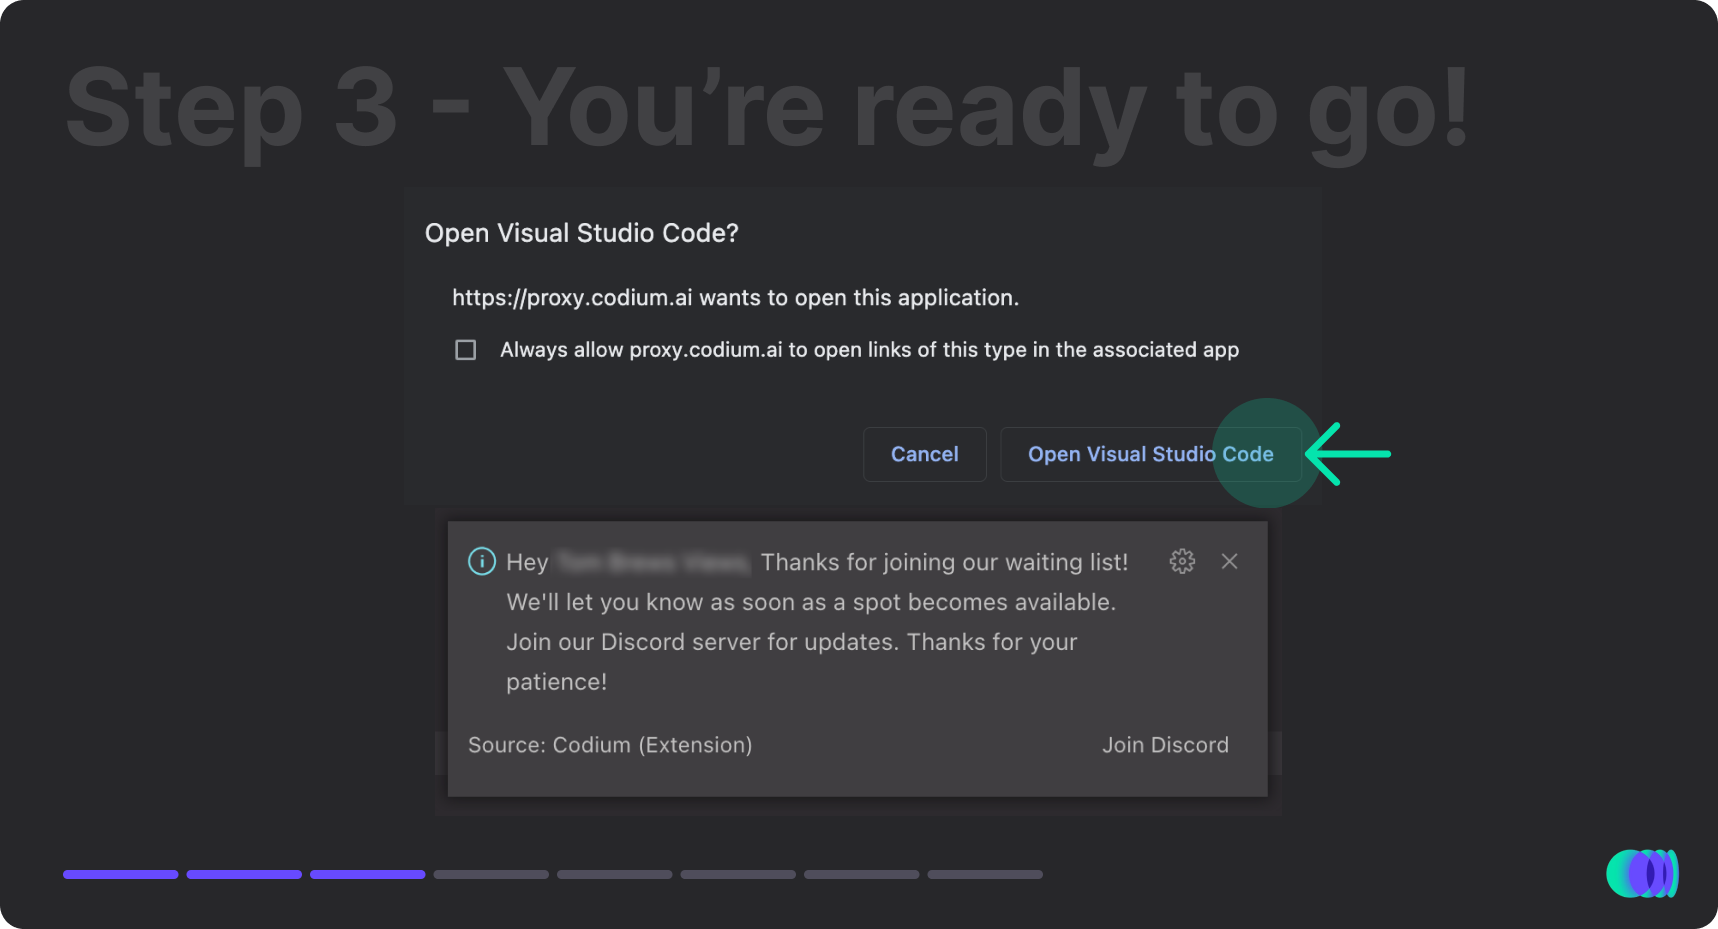
Task: Click the Codium logo icon
Action: coord(1642,873)
